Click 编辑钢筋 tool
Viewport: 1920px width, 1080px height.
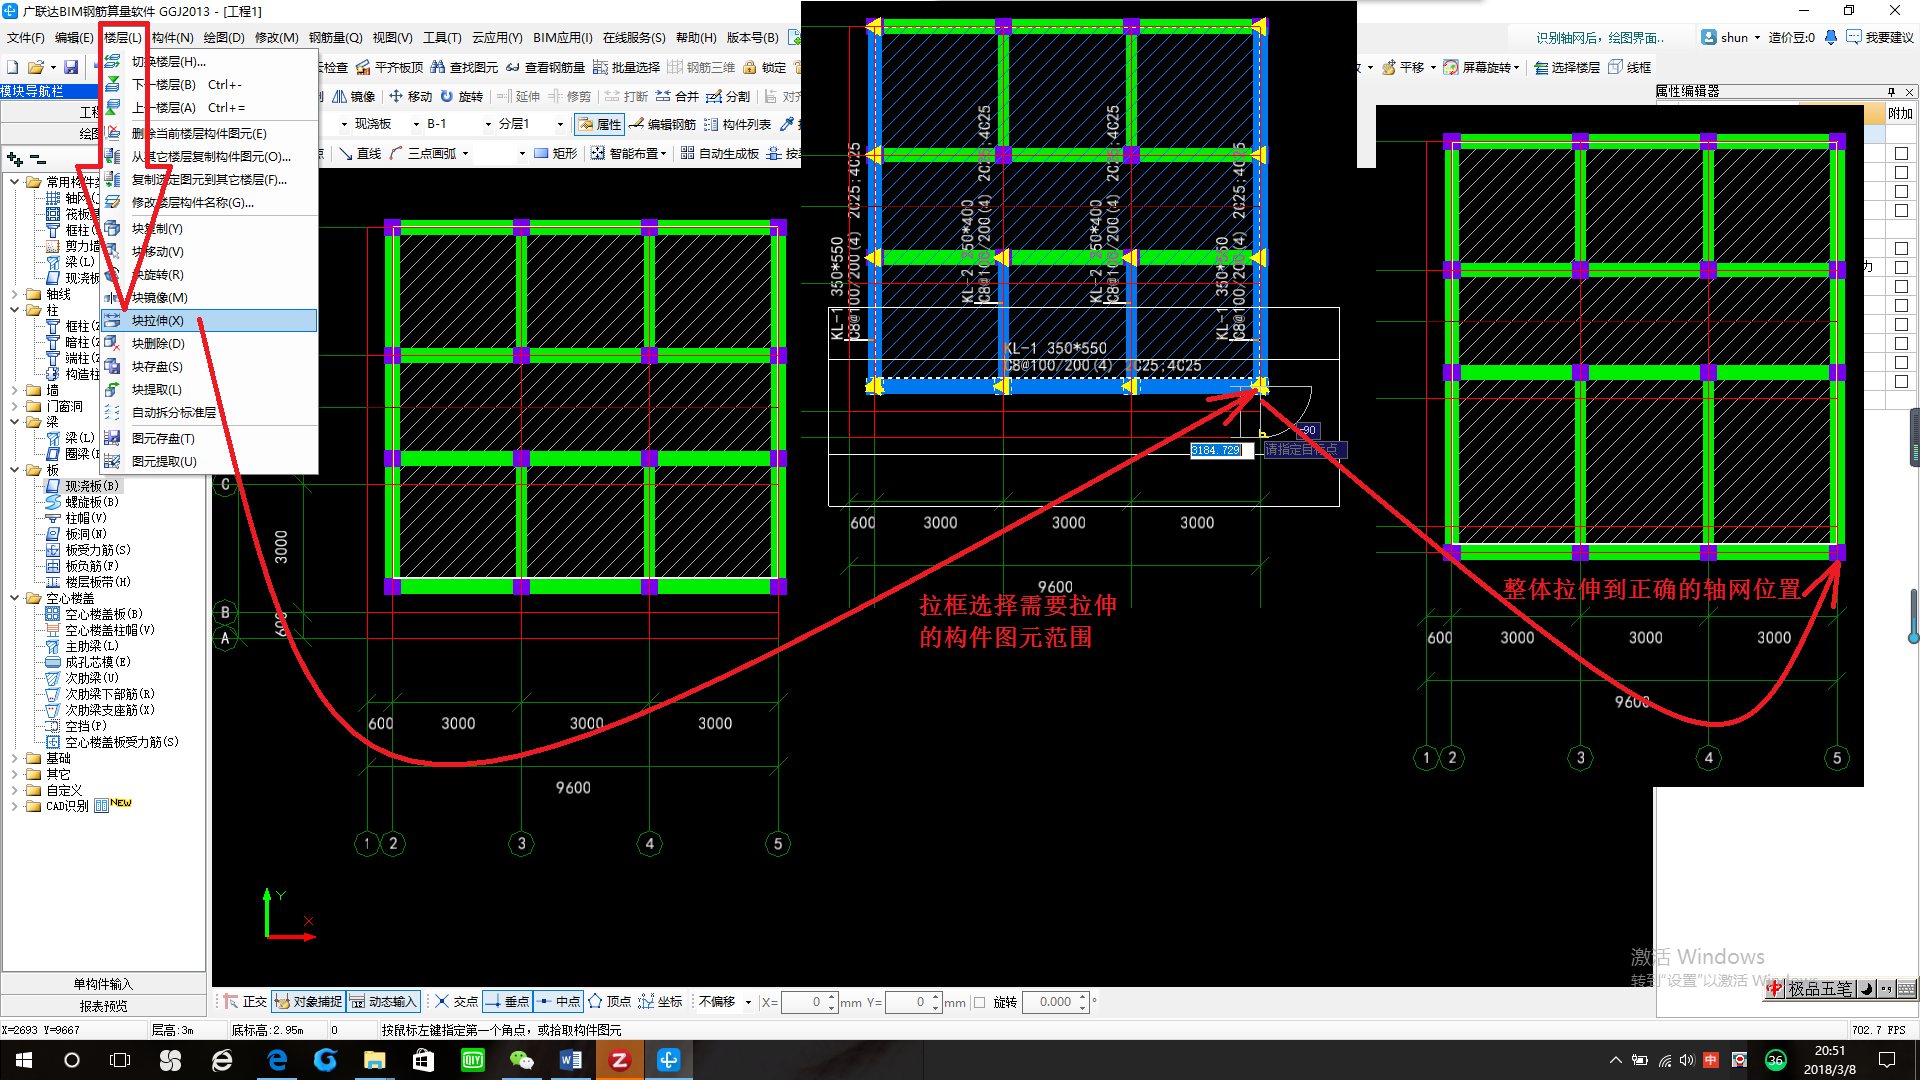tap(662, 124)
